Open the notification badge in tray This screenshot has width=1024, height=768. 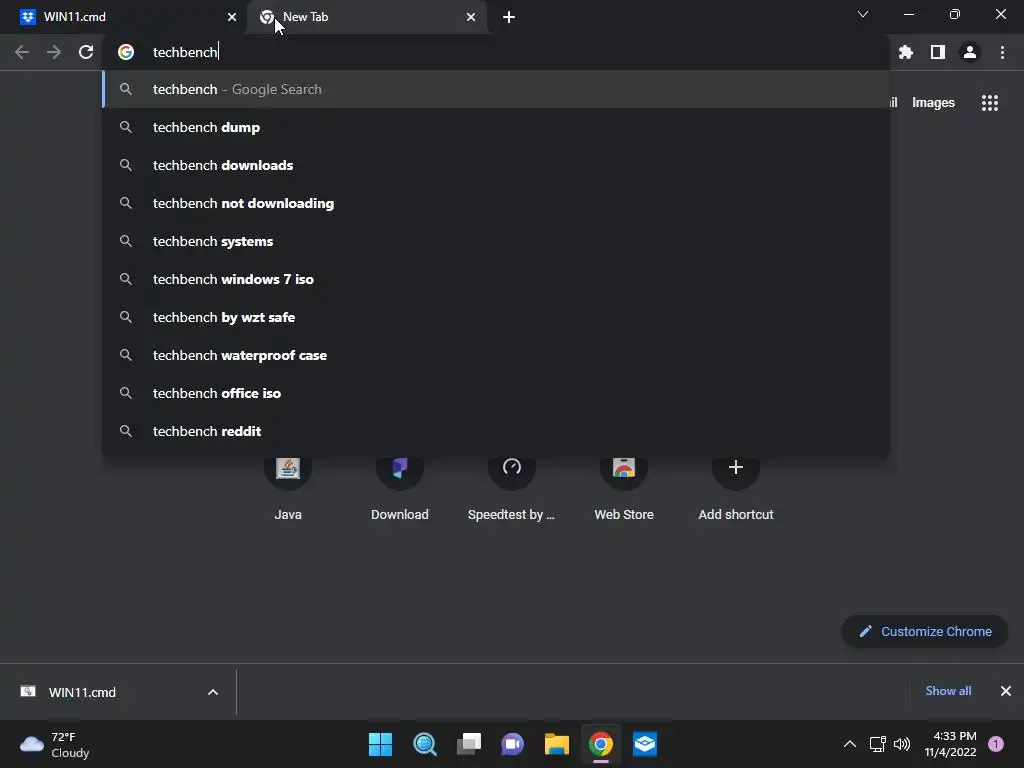tap(996, 744)
